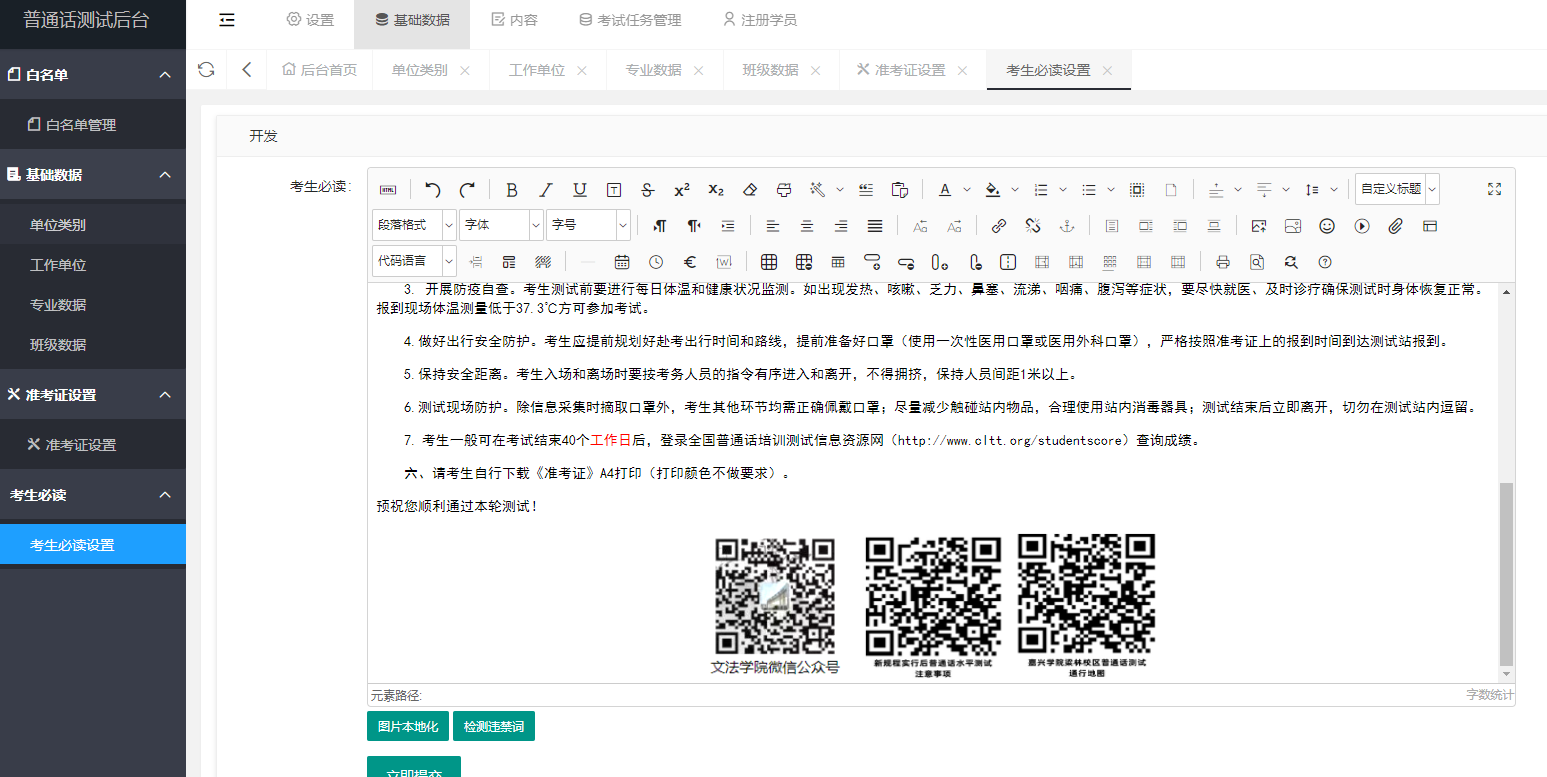
Task: Insert date with calendar icon
Action: 622,262
